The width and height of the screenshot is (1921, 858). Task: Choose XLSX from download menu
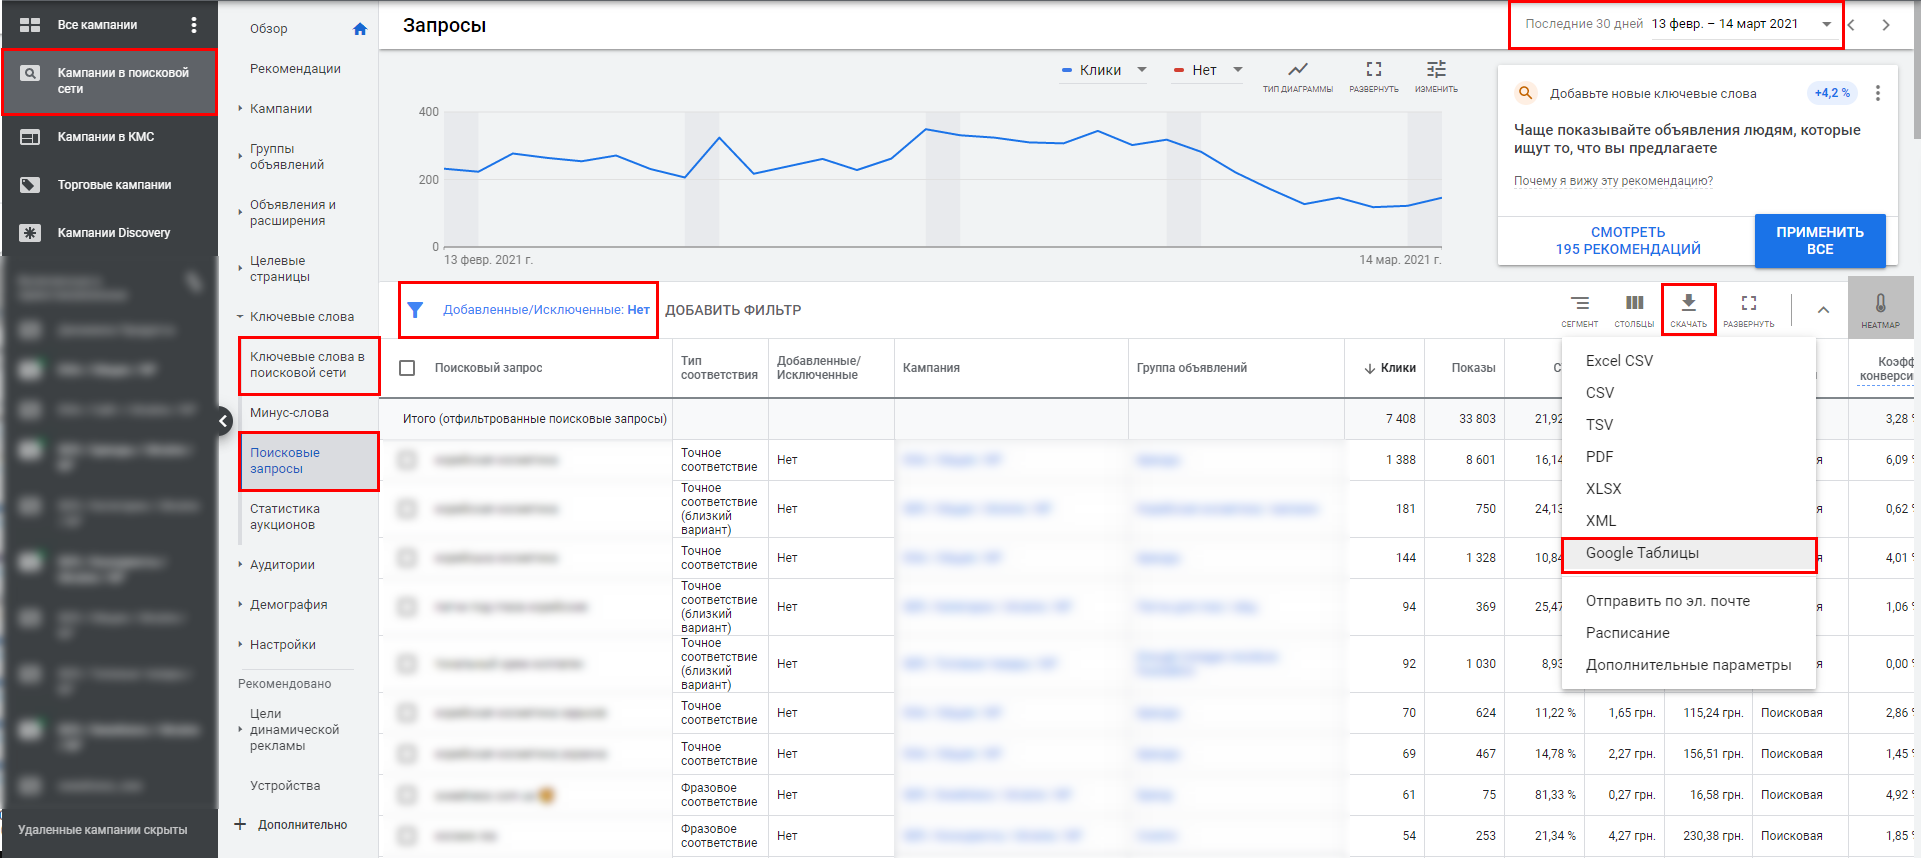(x=1688, y=489)
